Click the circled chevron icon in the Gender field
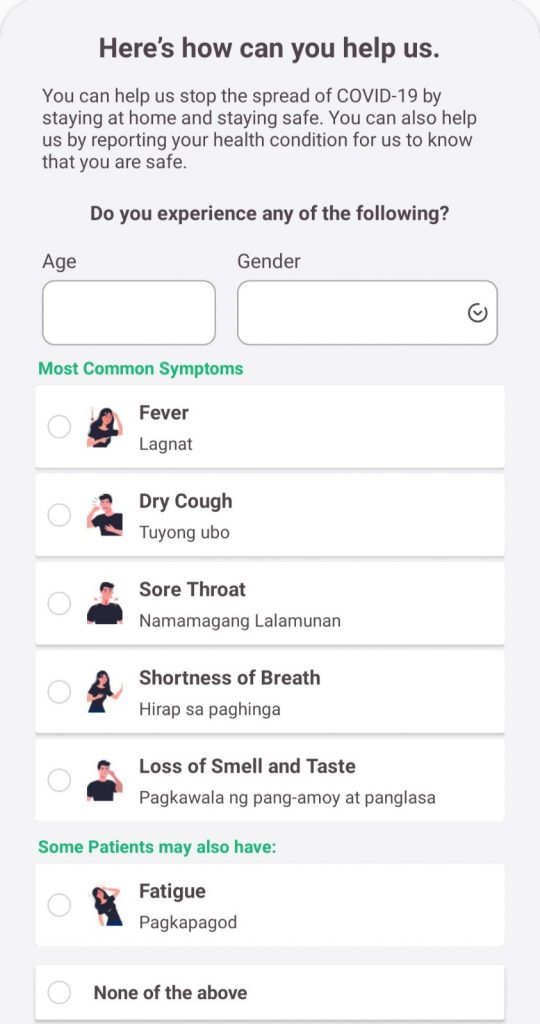The height and width of the screenshot is (1024, 540). point(477,313)
